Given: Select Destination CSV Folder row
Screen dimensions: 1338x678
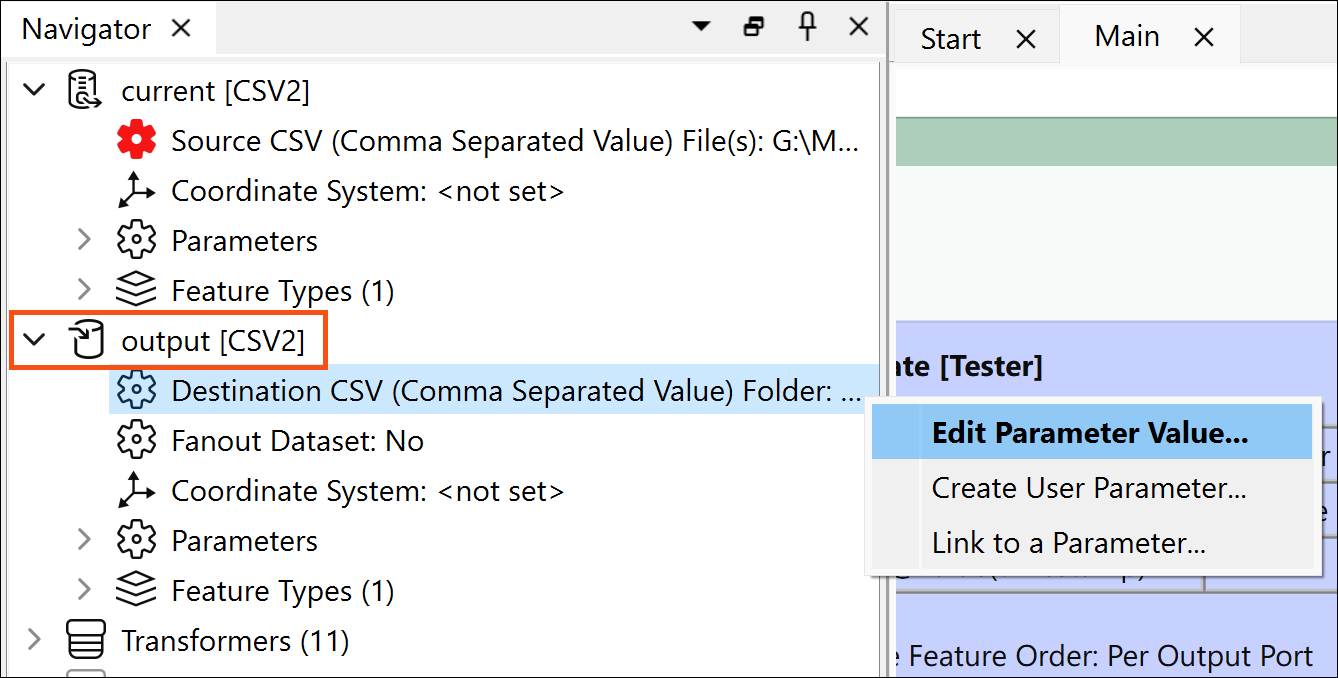Looking at the screenshot, I should [x=493, y=390].
